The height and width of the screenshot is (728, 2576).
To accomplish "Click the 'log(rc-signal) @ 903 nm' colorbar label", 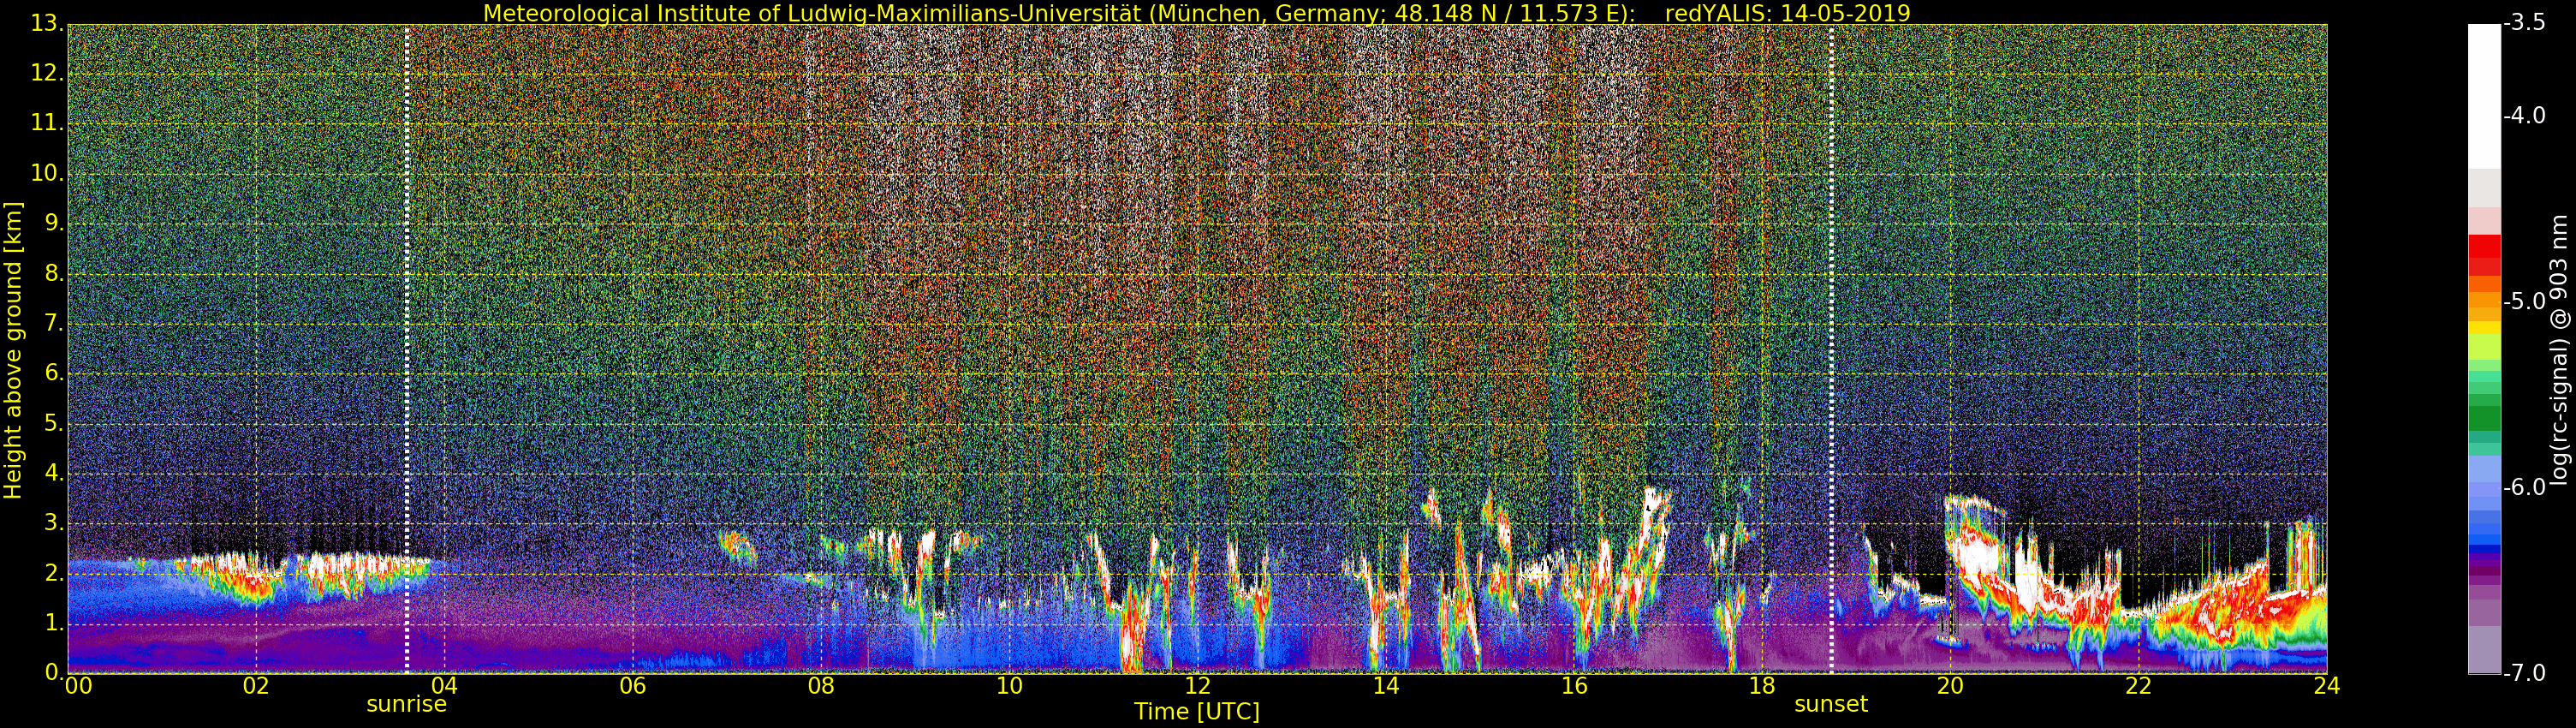I will tap(2559, 350).
